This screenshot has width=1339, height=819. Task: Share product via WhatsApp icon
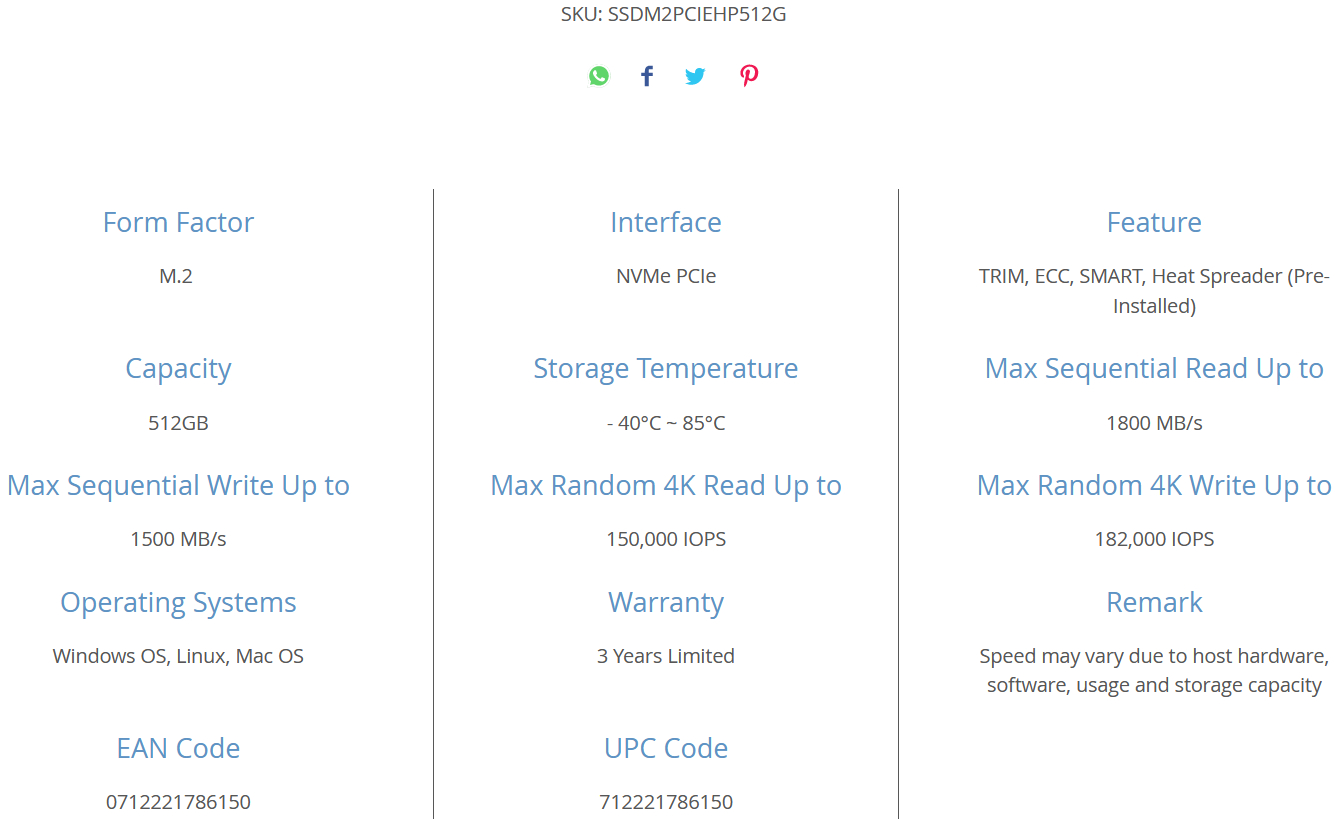599,76
